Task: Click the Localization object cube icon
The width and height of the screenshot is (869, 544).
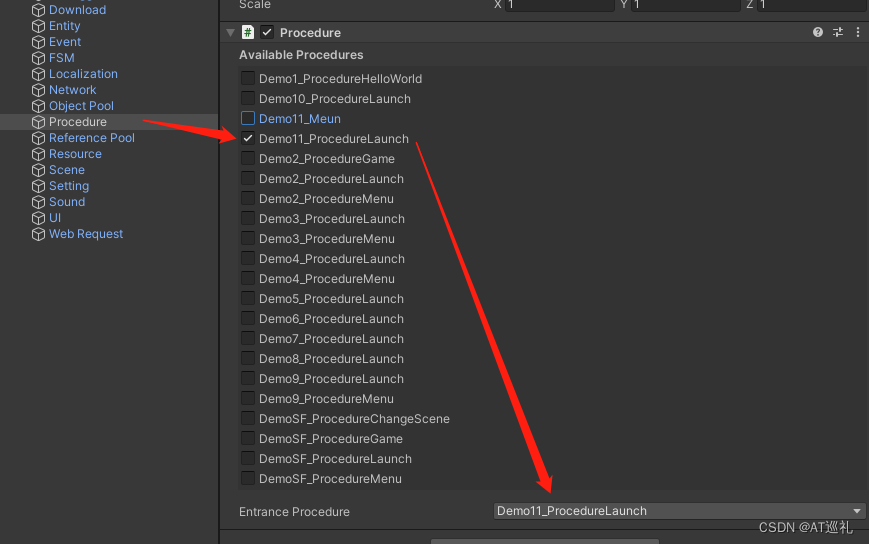Action: tap(38, 74)
